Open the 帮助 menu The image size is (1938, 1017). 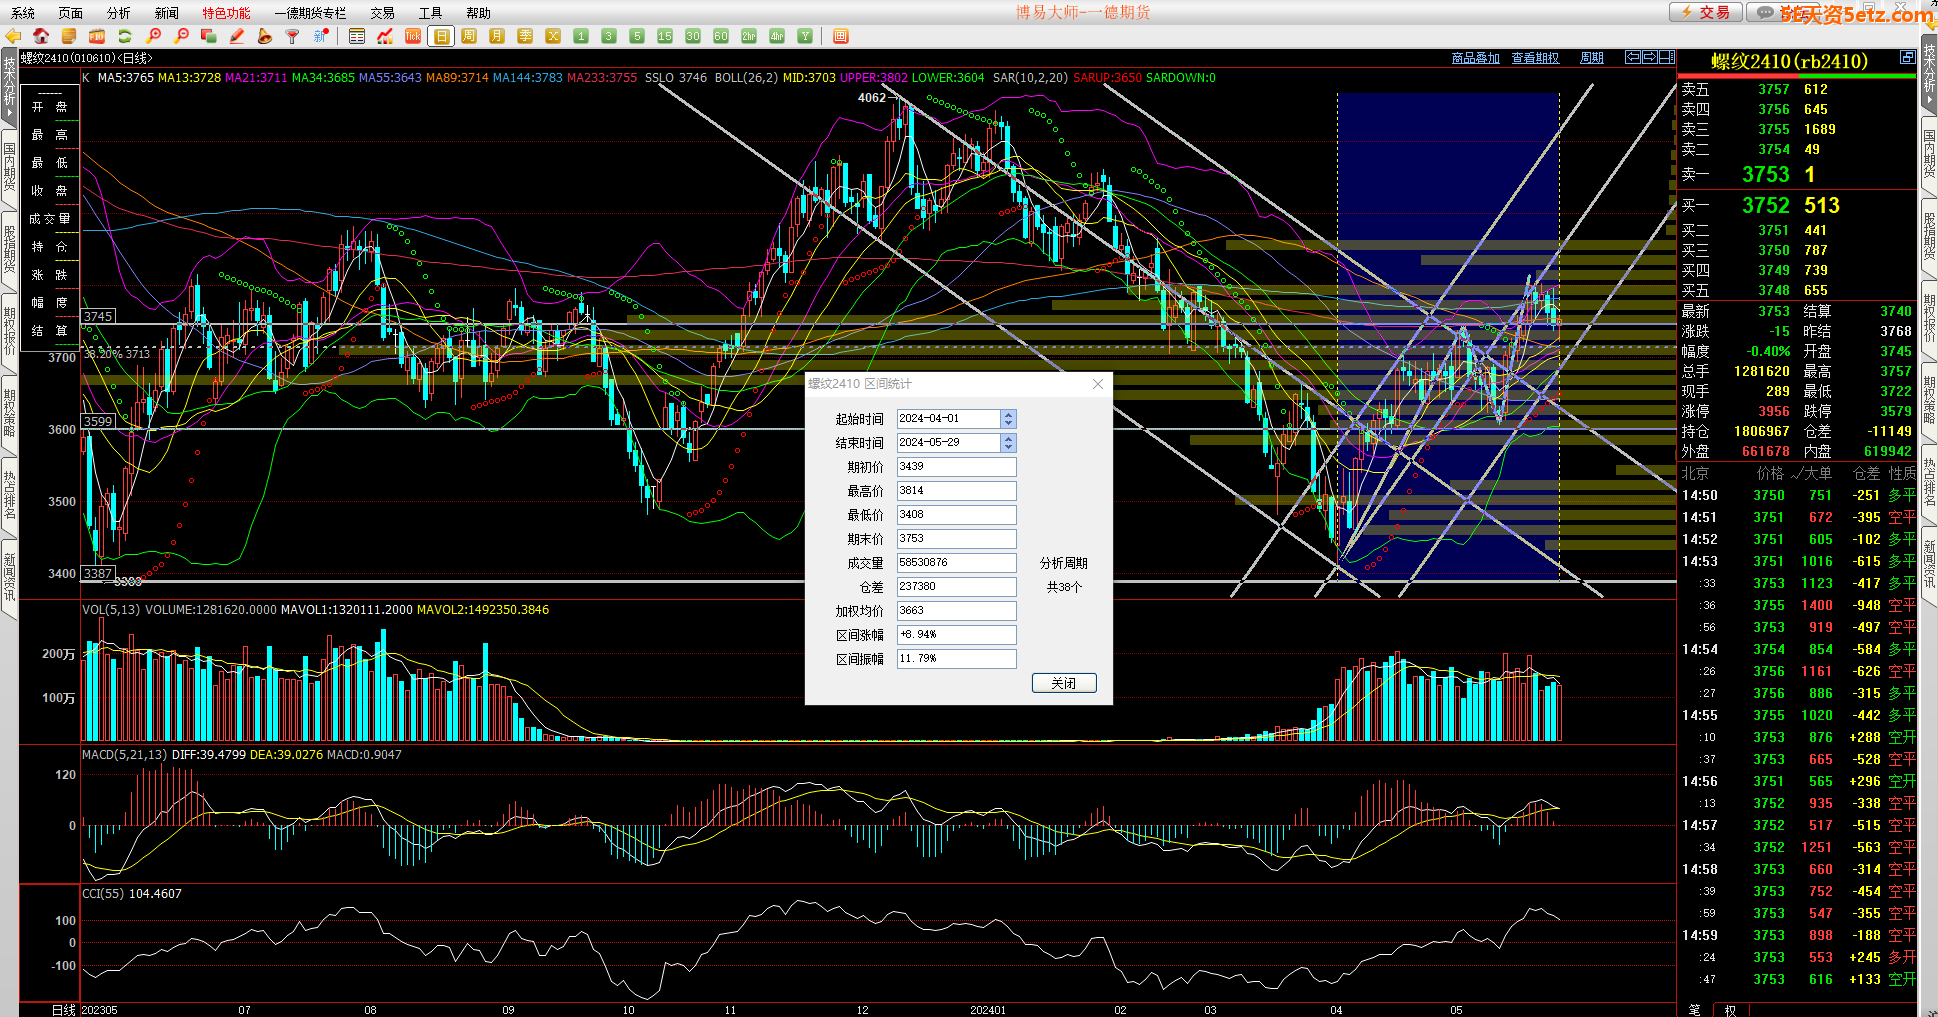(478, 13)
